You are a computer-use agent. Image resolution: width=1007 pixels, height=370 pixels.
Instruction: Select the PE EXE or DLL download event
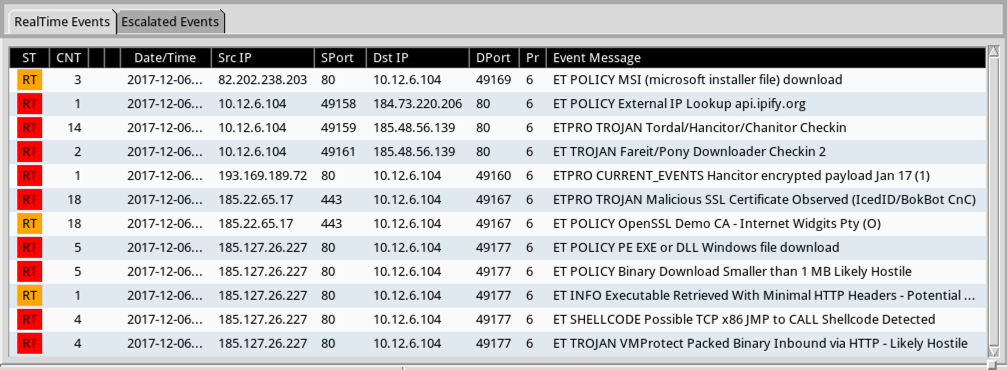(498, 248)
